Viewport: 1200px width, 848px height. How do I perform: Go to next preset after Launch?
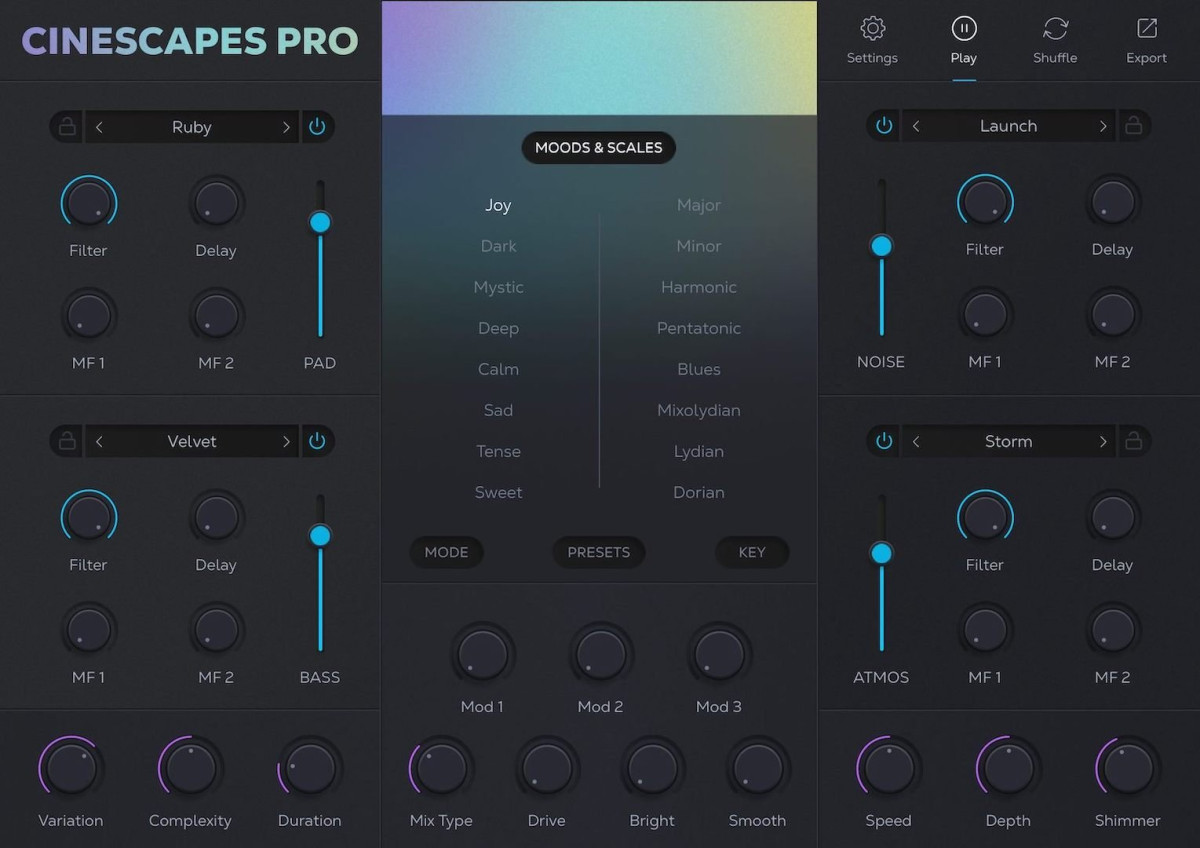(x=1103, y=126)
